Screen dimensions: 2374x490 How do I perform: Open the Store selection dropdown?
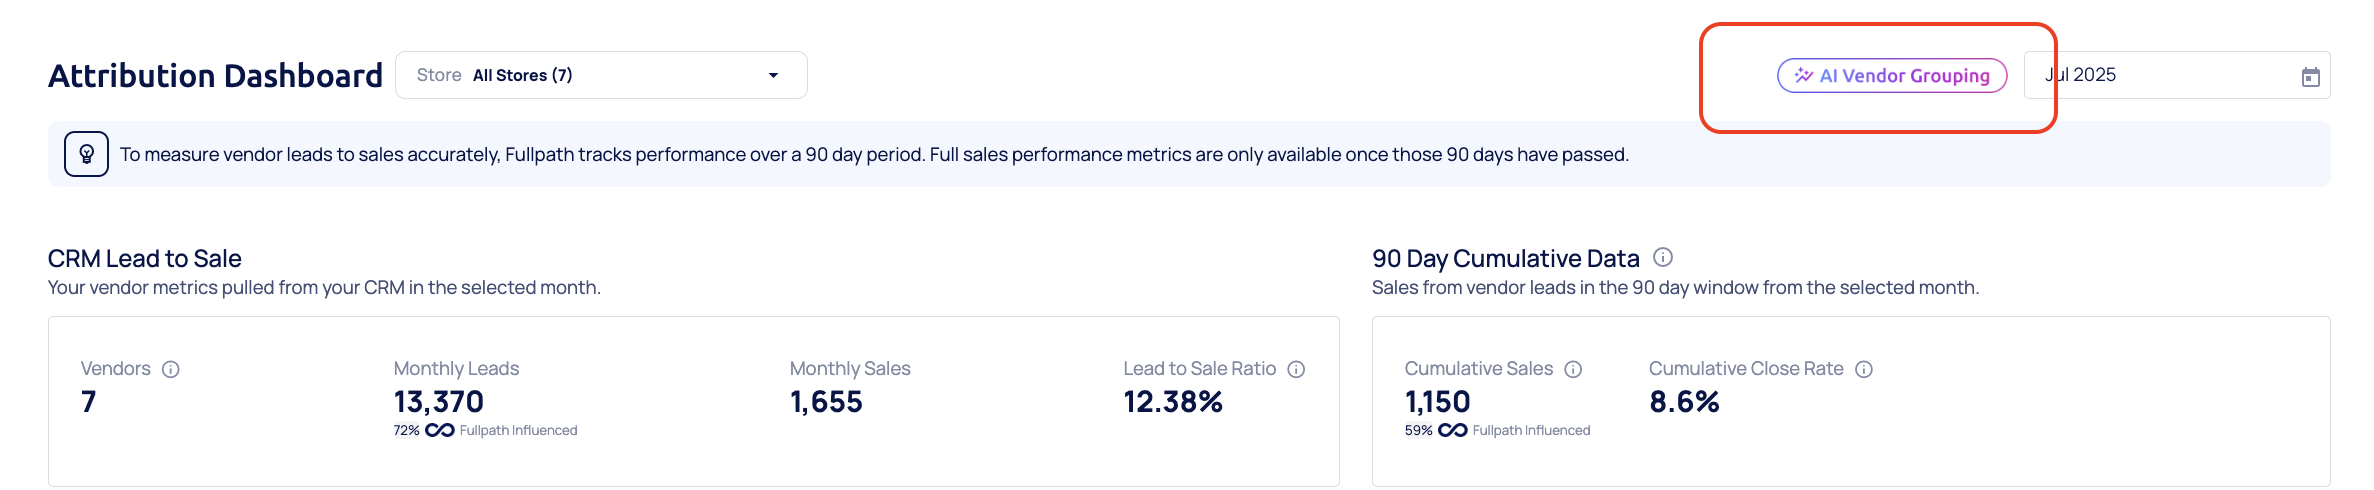coord(600,75)
